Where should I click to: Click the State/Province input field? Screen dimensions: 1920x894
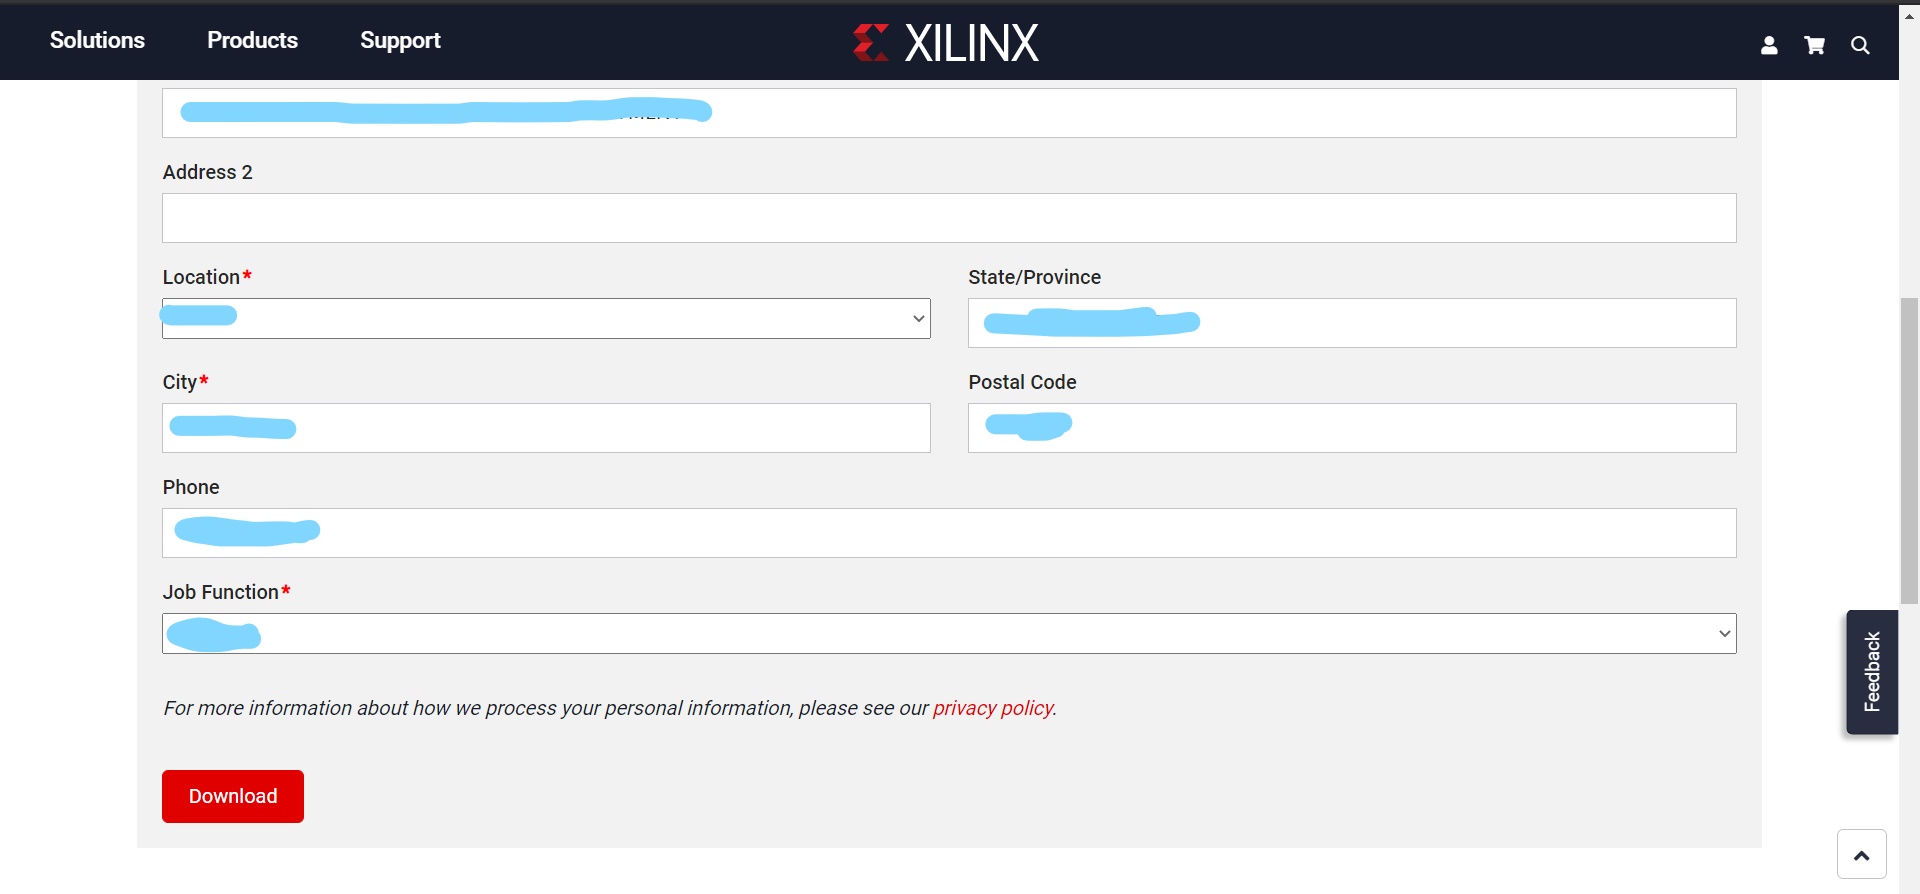(1352, 323)
